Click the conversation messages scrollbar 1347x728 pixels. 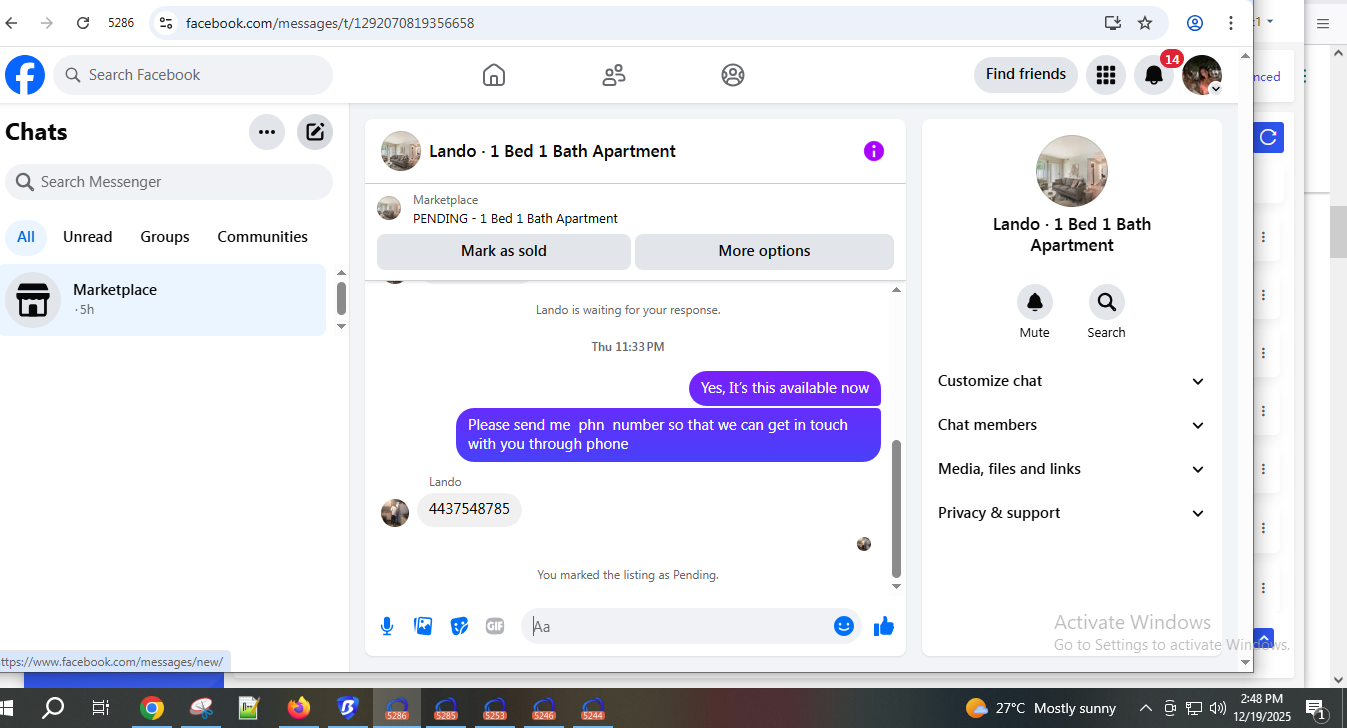pyautogui.click(x=896, y=508)
